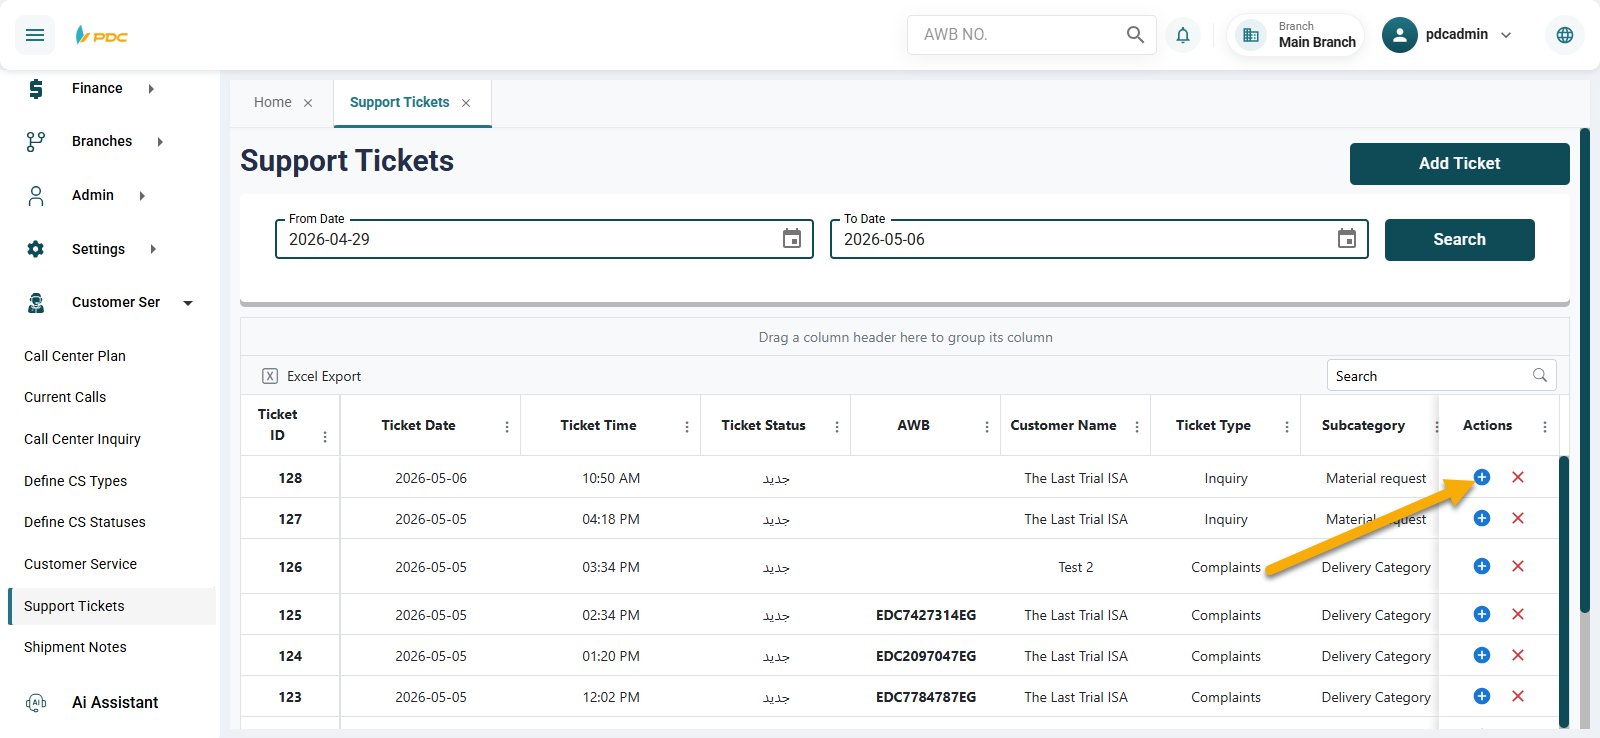Open Call Center Plan menu item
The width and height of the screenshot is (1600, 738).
[75, 356]
